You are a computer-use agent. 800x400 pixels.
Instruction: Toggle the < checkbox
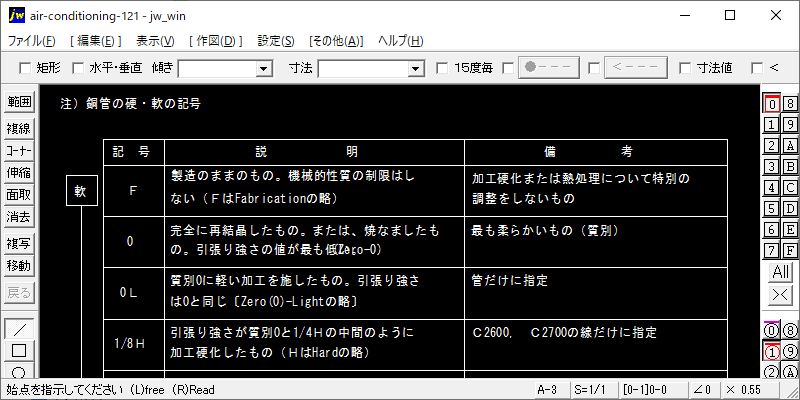click(757, 68)
